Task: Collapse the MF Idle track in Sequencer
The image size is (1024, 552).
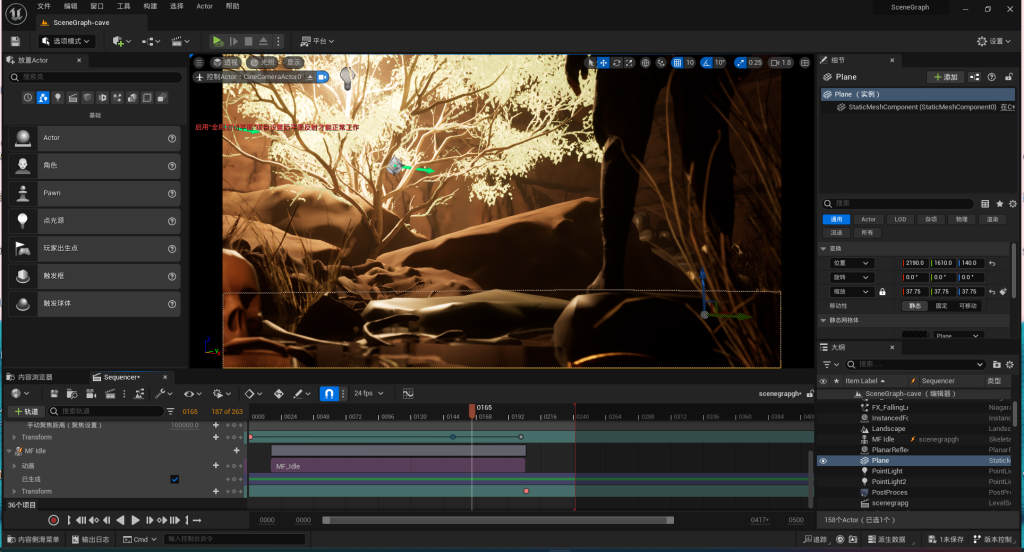Action: pyautogui.click(x=9, y=451)
